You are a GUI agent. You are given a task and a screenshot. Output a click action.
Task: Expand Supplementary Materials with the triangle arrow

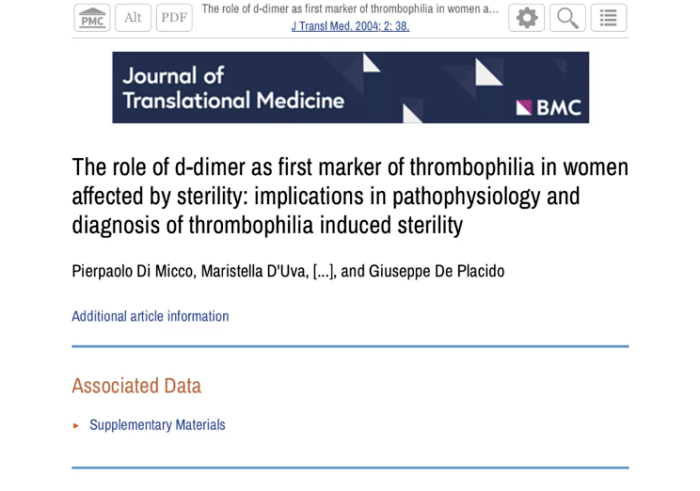(x=76, y=425)
